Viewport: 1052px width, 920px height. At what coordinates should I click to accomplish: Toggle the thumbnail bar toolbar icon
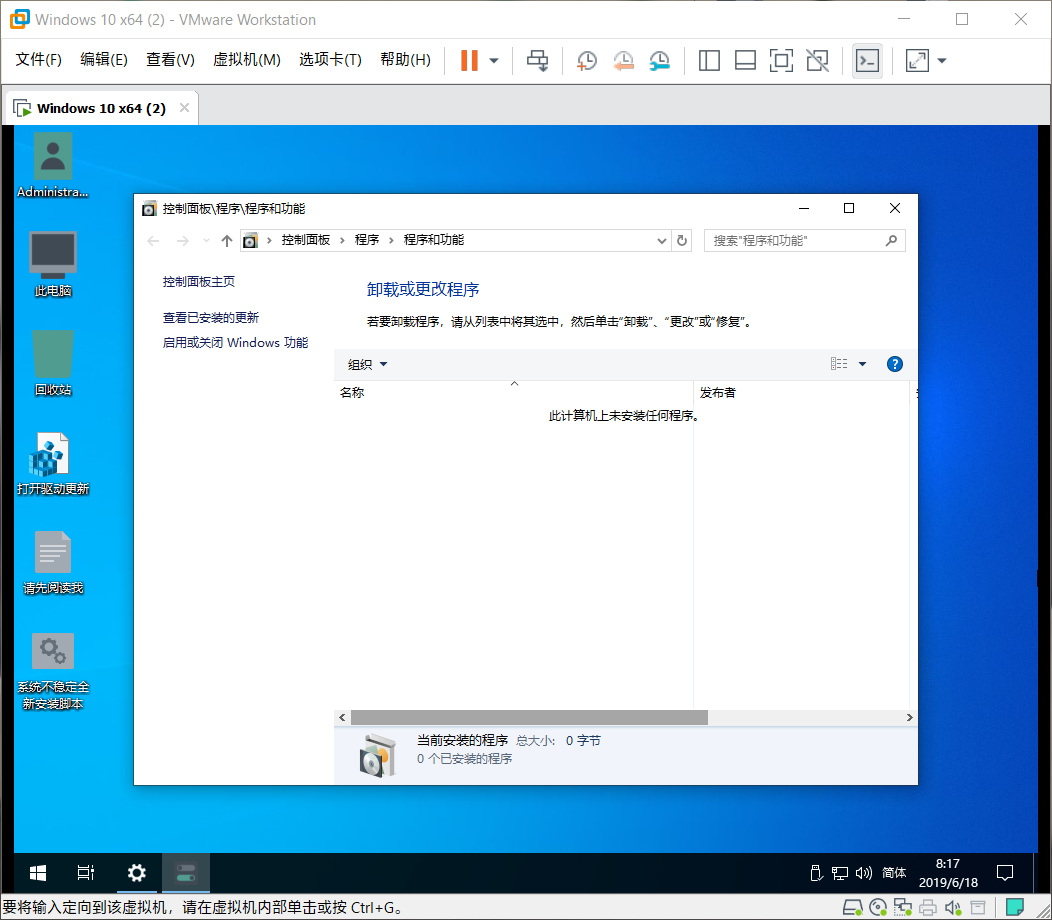pos(745,60)
